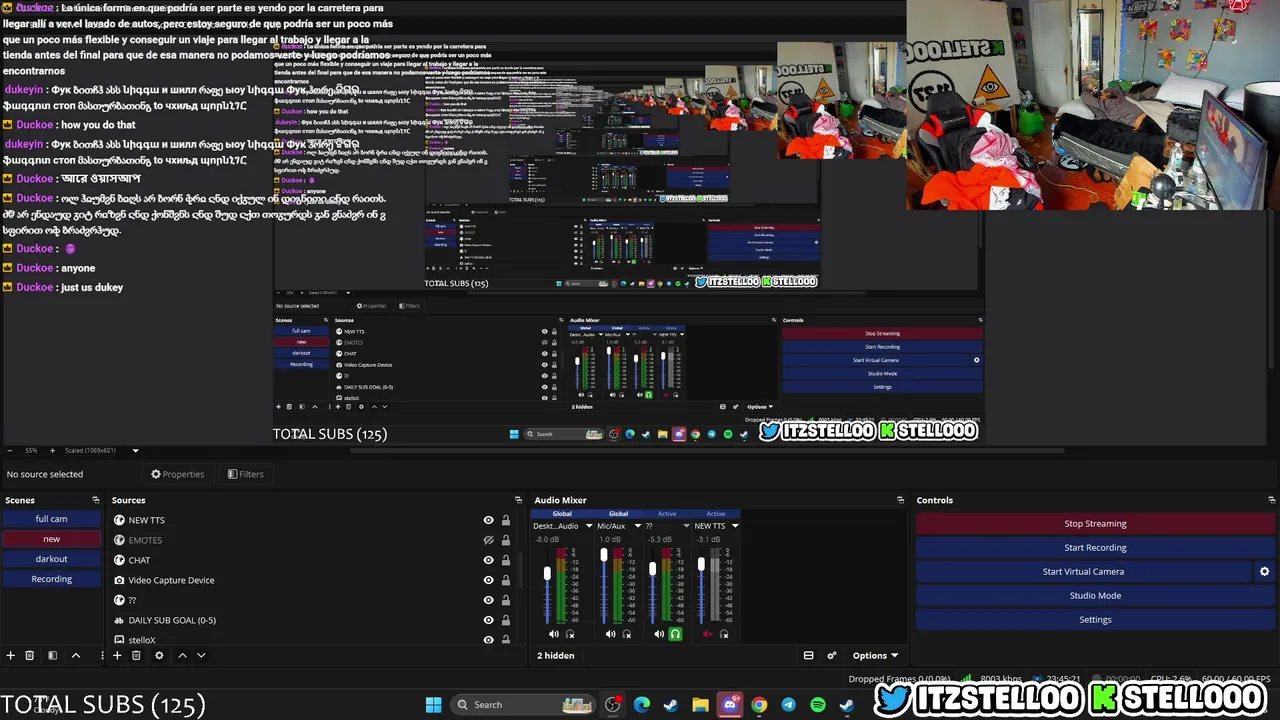
Task: Click the Mic/Aux volume fader
Action: [604, 555]
